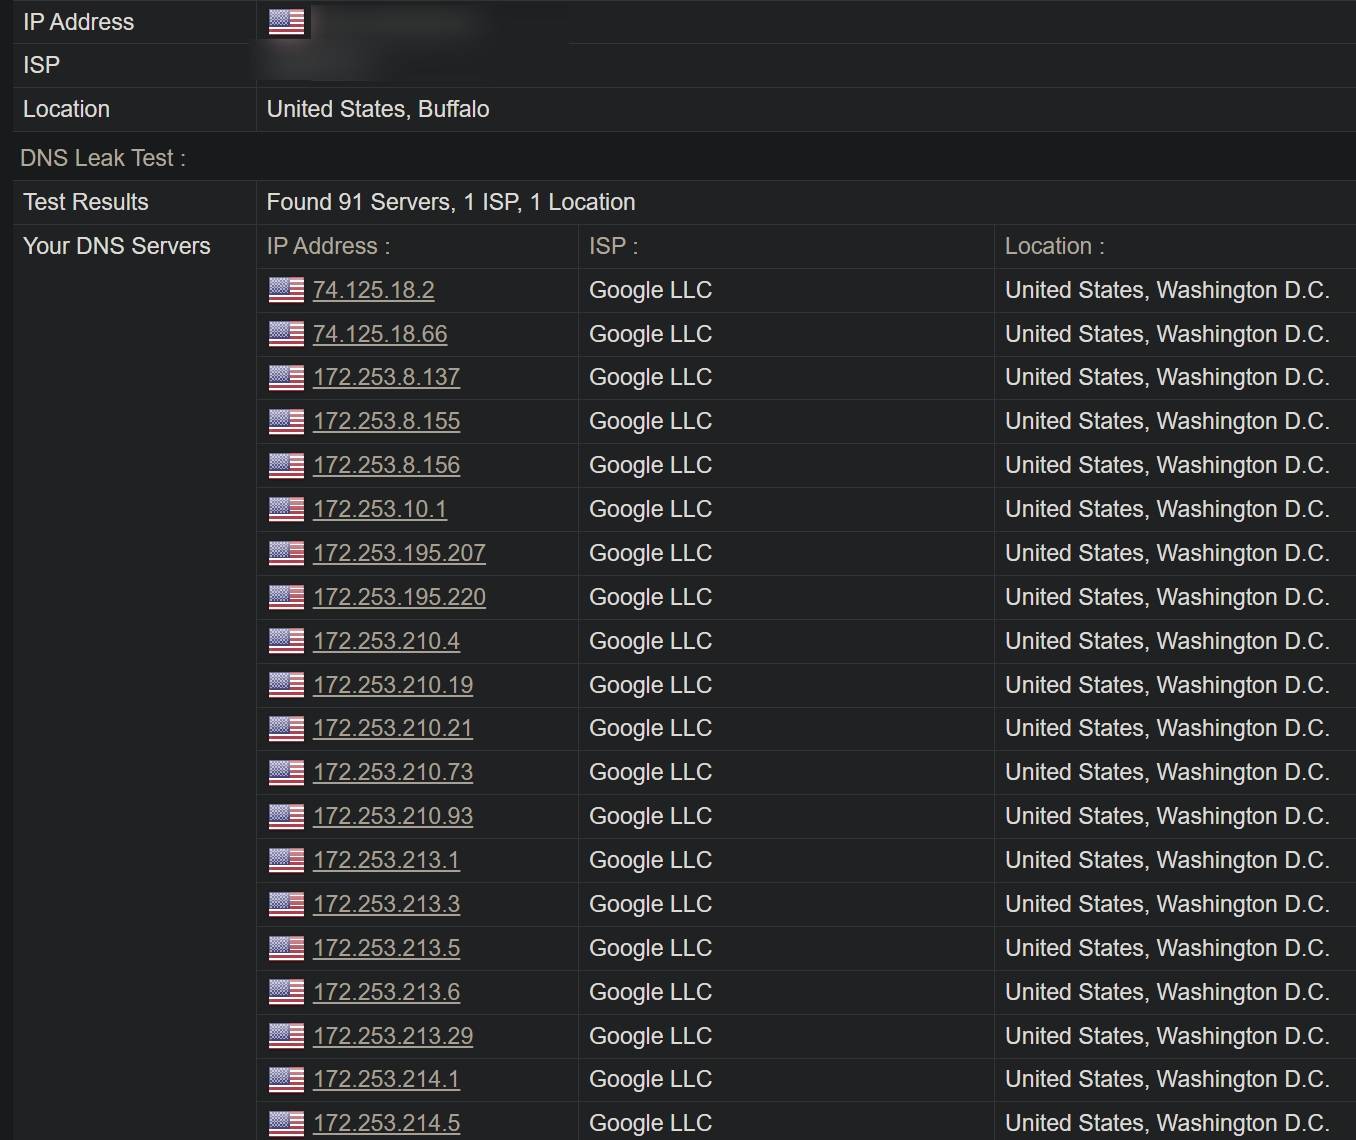
Task: Click the US flag next to 172.253.195.207
Action: point(286,553)
